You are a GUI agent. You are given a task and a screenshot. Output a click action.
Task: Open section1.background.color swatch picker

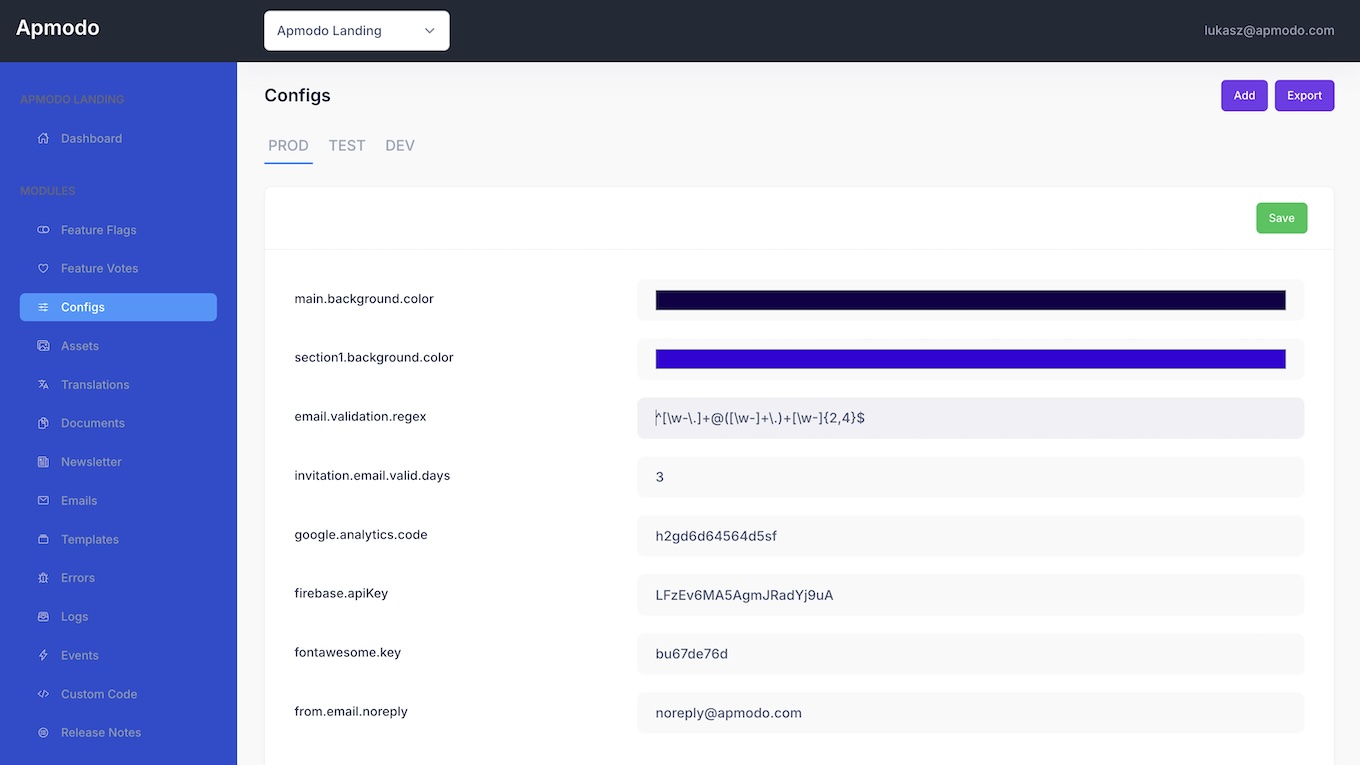tap(970, 359)
